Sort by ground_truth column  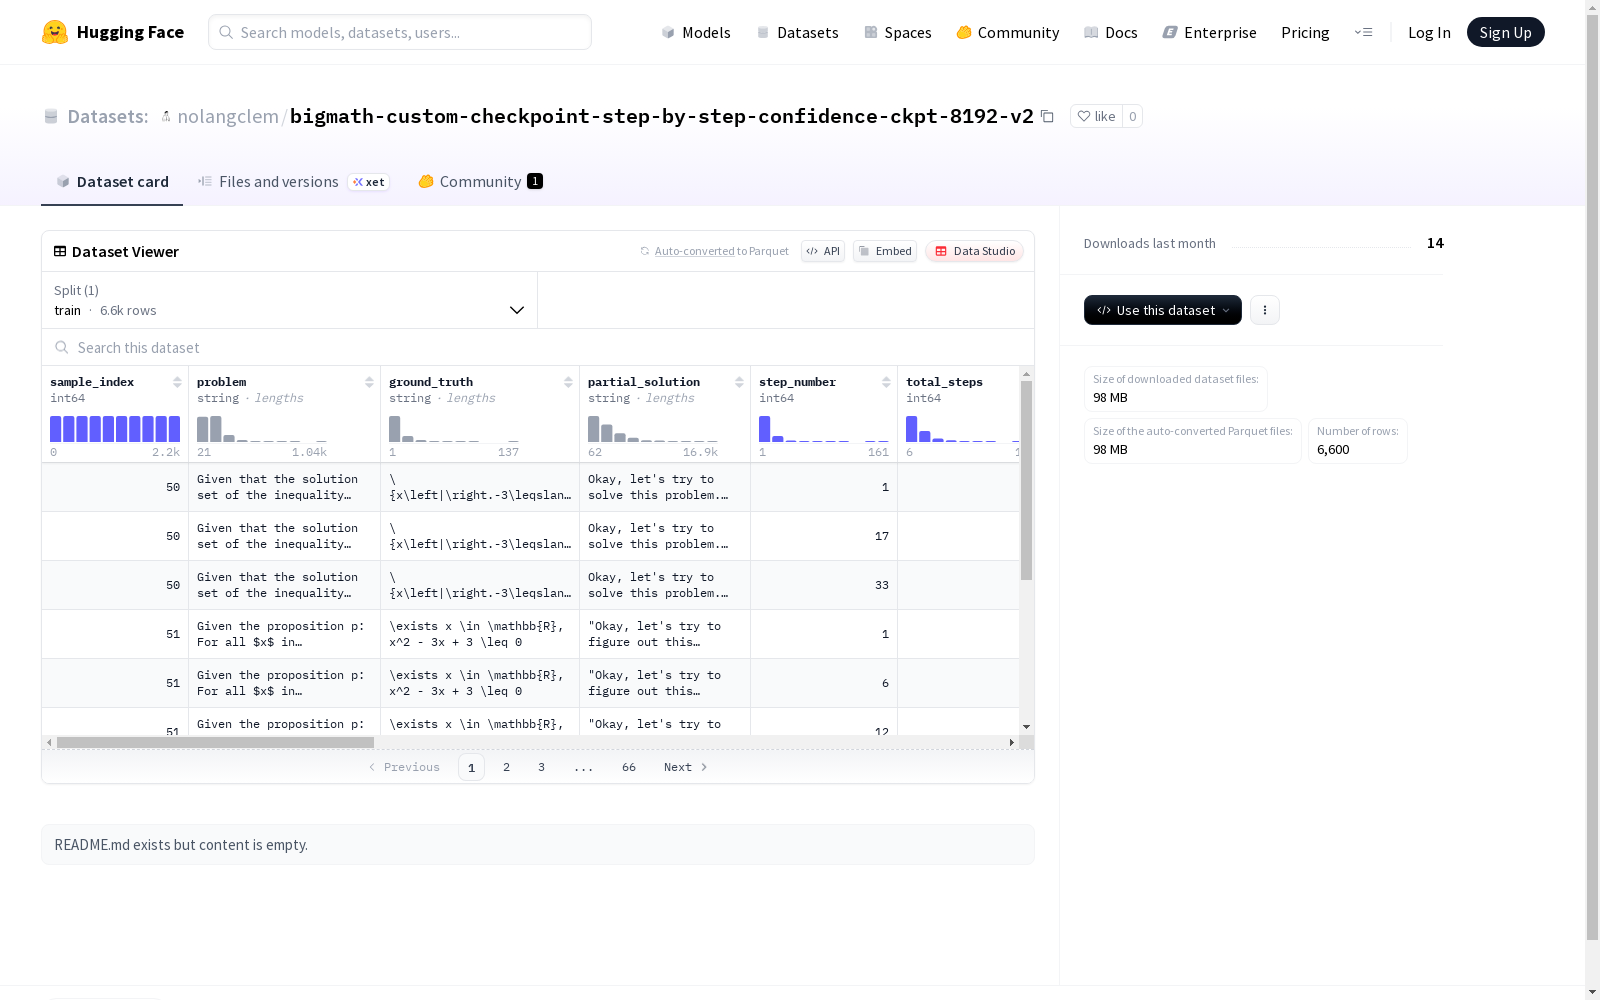[x=568, y=382]
